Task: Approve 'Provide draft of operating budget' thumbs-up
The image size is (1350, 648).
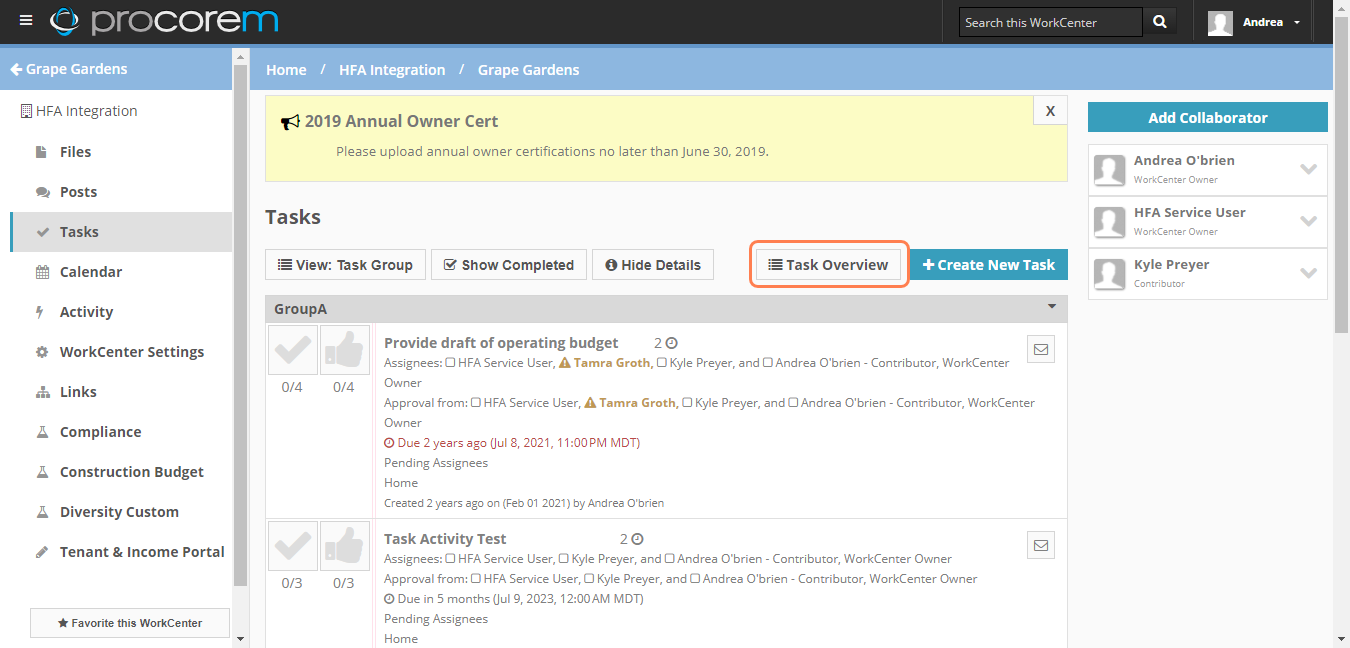Action: click(344, 350)
